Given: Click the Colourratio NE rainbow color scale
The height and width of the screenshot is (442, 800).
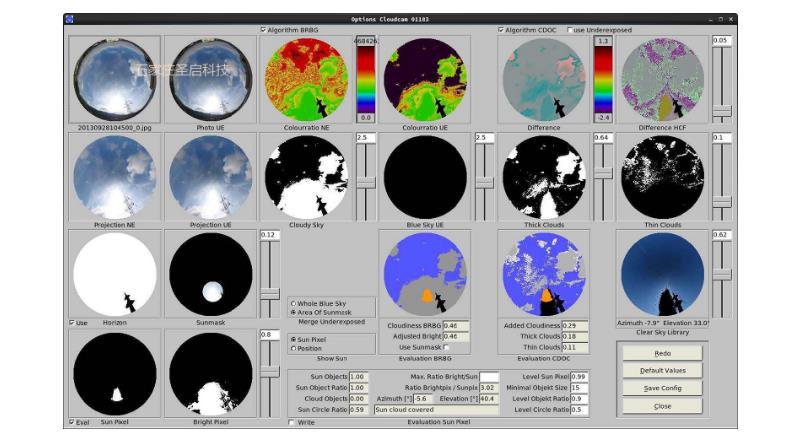Looking at the screenshot, I should (365, 80).
